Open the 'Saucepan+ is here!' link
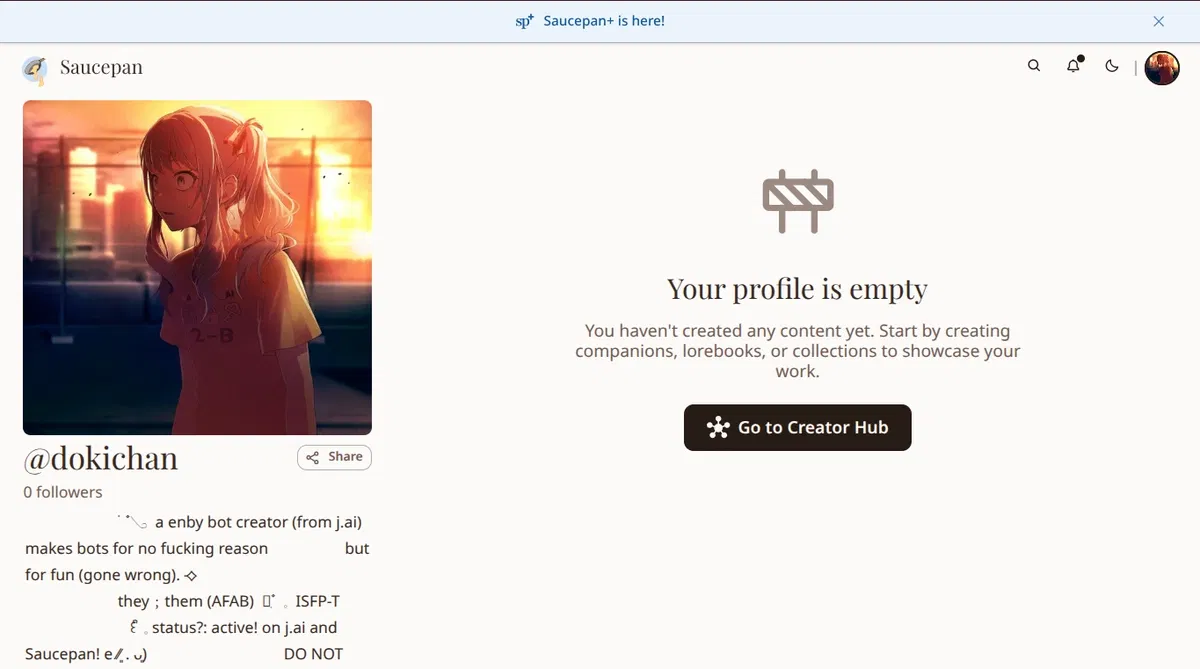The height and width of the screenshot is (669, 1200). [x=604, y=20]
